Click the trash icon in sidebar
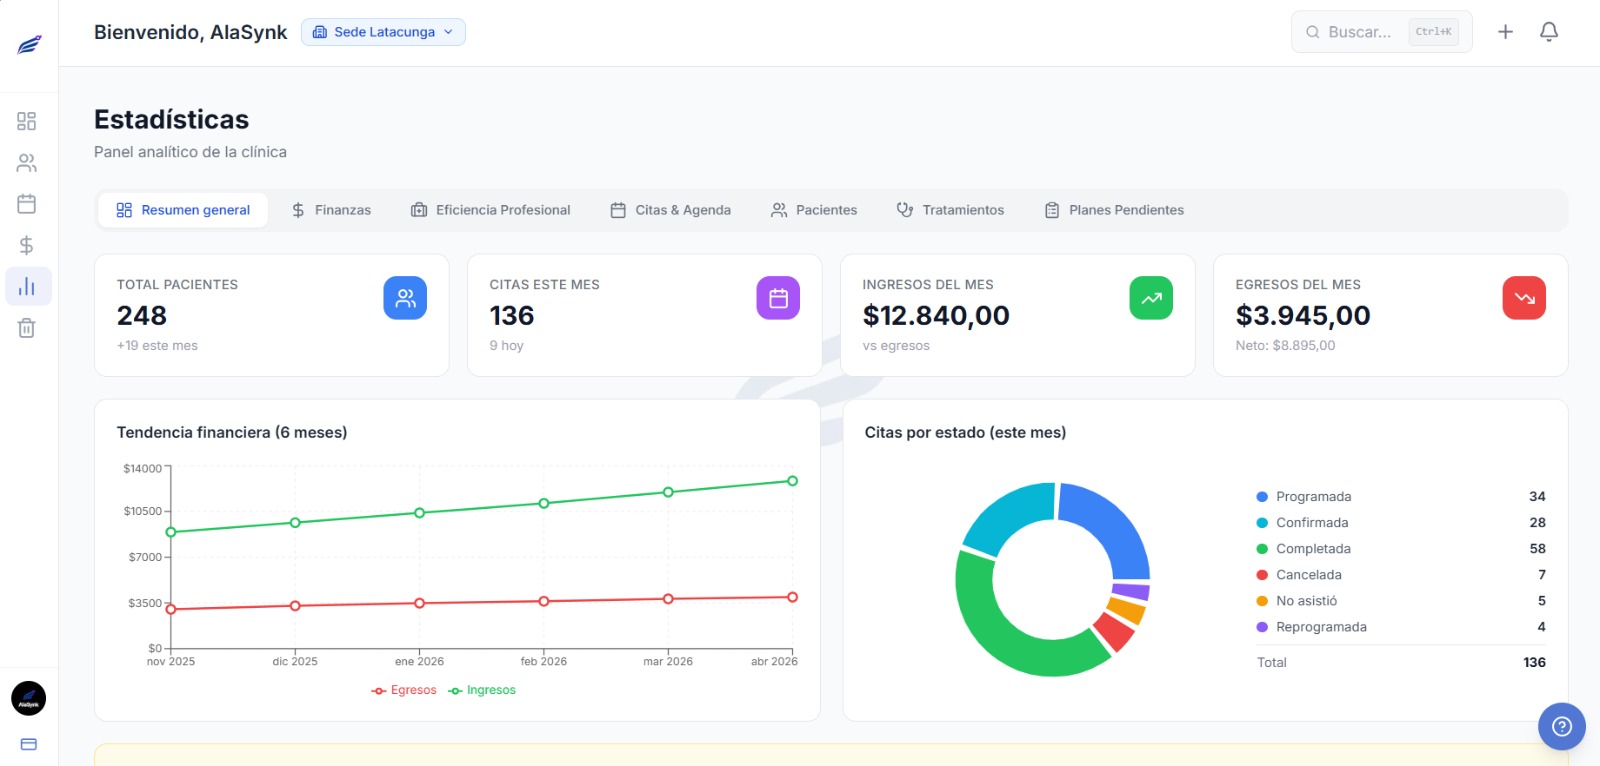Screen dimensions: 1600x766 click(x=27, y=328)
